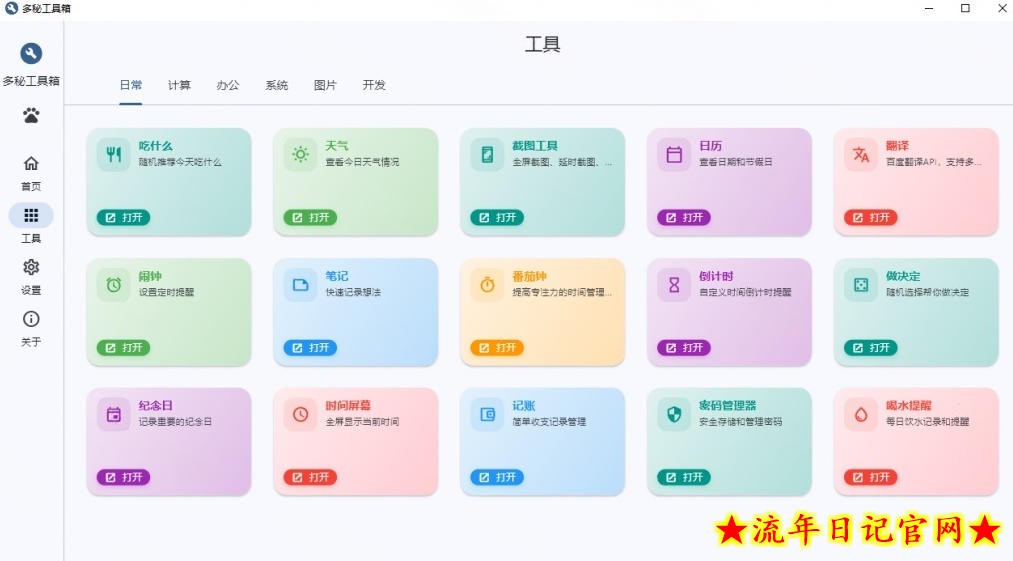This screenshot has height=561, width=1013.
Task: Click the 全屏显示当前时间 description text
Action: [362, 422]
